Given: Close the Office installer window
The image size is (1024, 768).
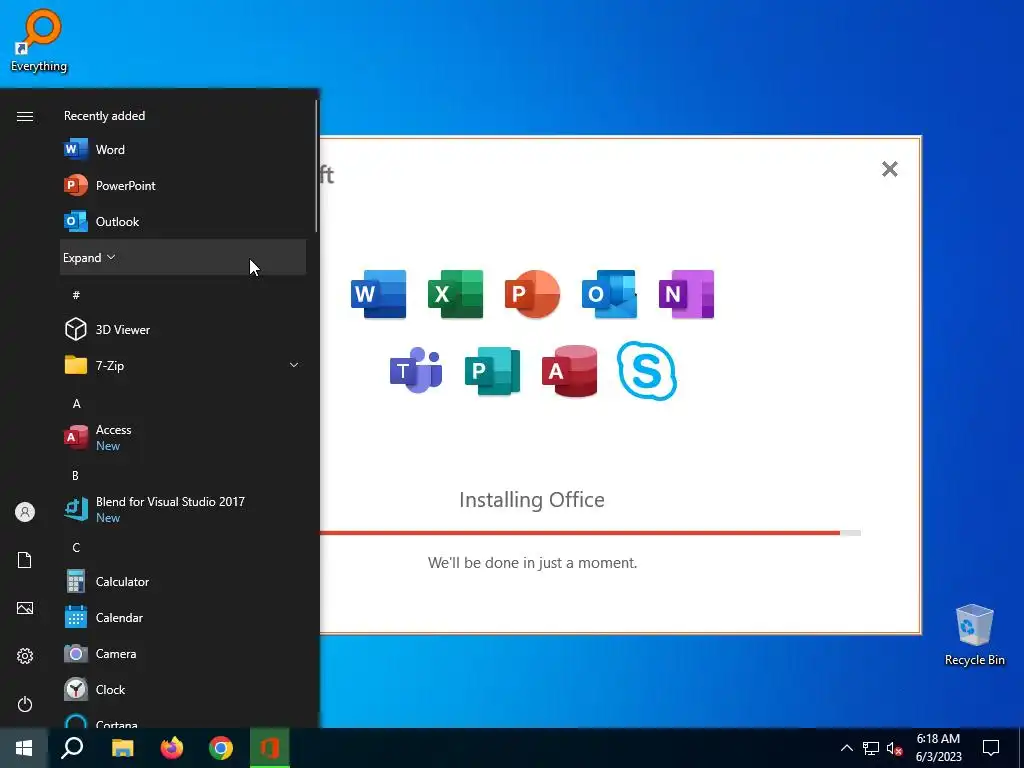Looking at the screenshot, I should coord(889,169).
